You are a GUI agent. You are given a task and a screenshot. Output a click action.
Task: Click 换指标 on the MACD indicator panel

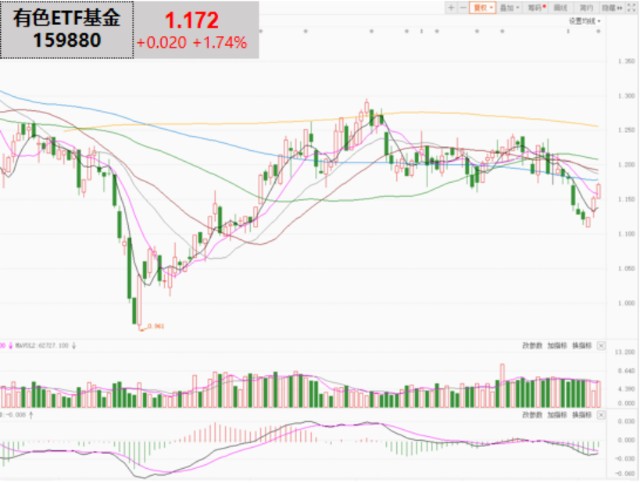click(582, 415)
